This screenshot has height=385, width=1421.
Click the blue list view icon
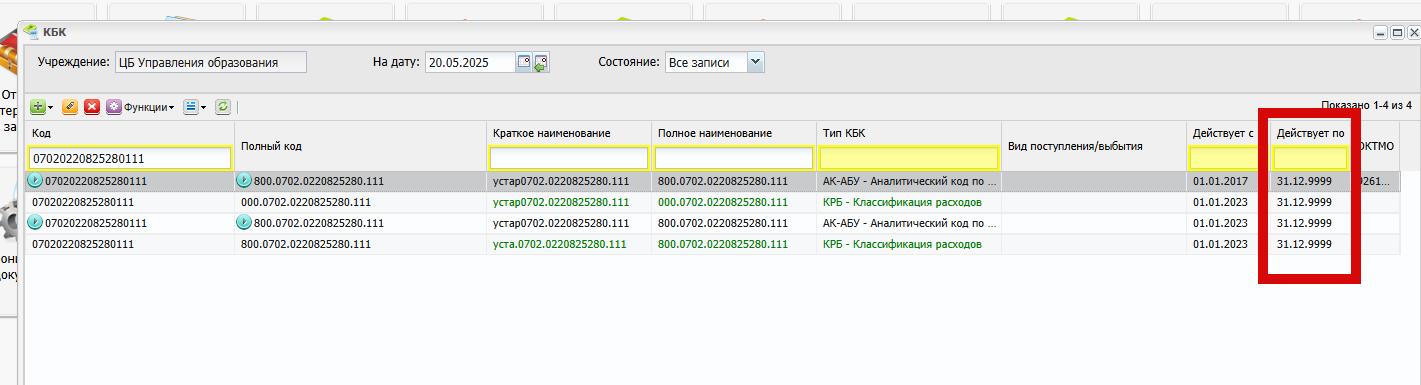pyautogui.click(x=190, y=106)
